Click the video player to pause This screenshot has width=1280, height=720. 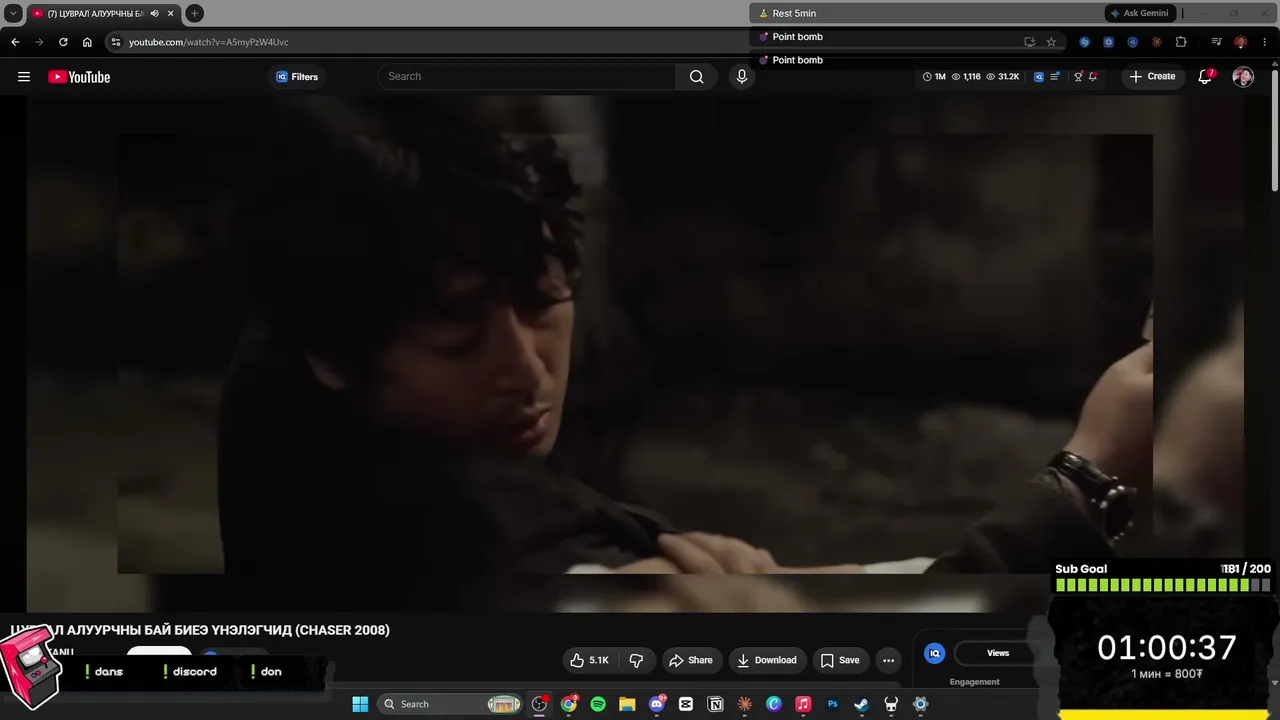[635, 354]
